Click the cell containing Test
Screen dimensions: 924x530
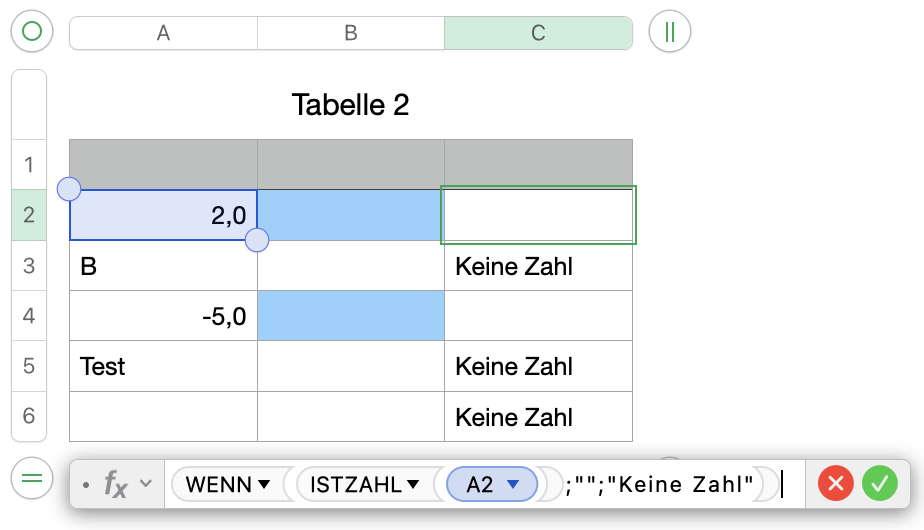pyautogui.click(x=163, y=366)
